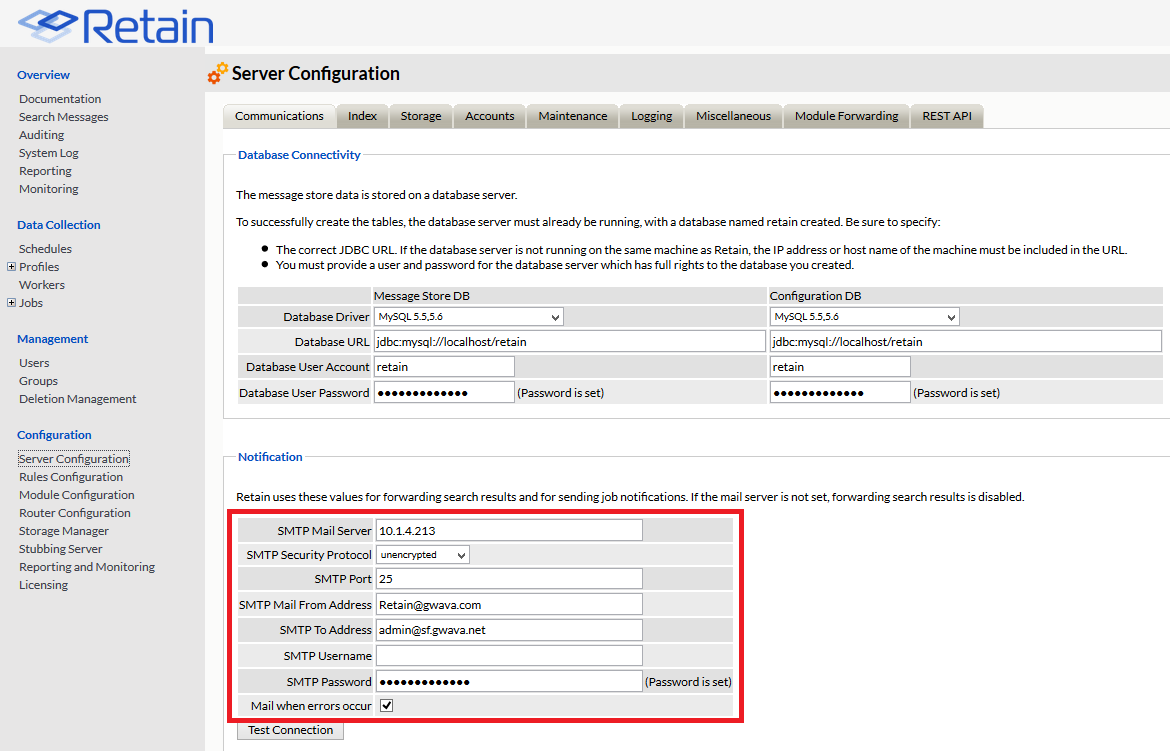Click the SMTP To Address field
This screenshot has height=751, width=1170.
[x=509, y=630]
